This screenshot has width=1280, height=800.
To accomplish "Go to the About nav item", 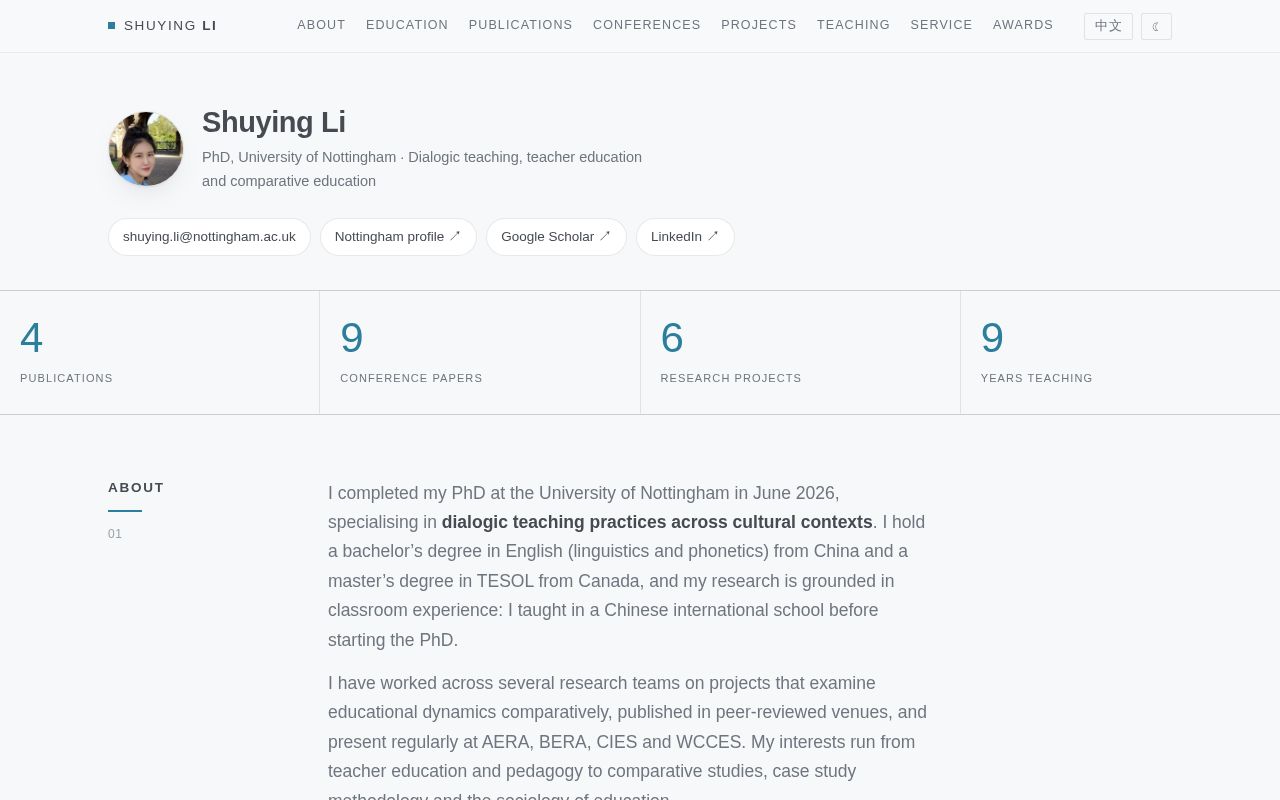I will [x=321, y=25].
